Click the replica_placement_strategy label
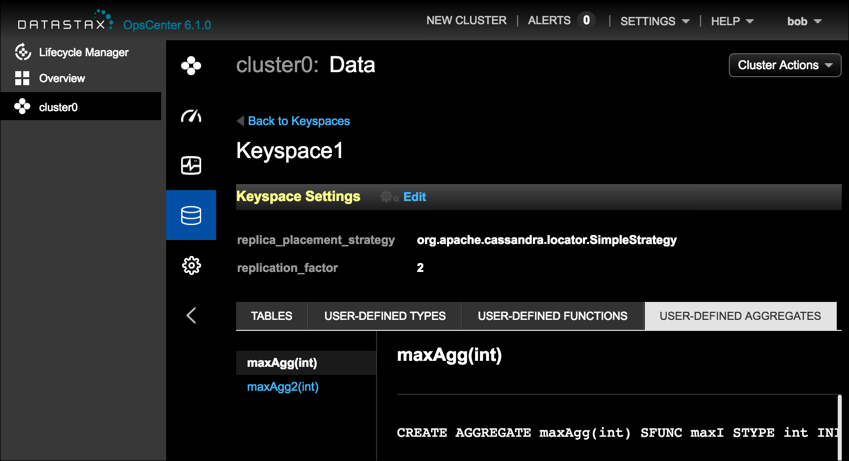Image resolution: width=849 pixels, height=461 pixels. 316,240
